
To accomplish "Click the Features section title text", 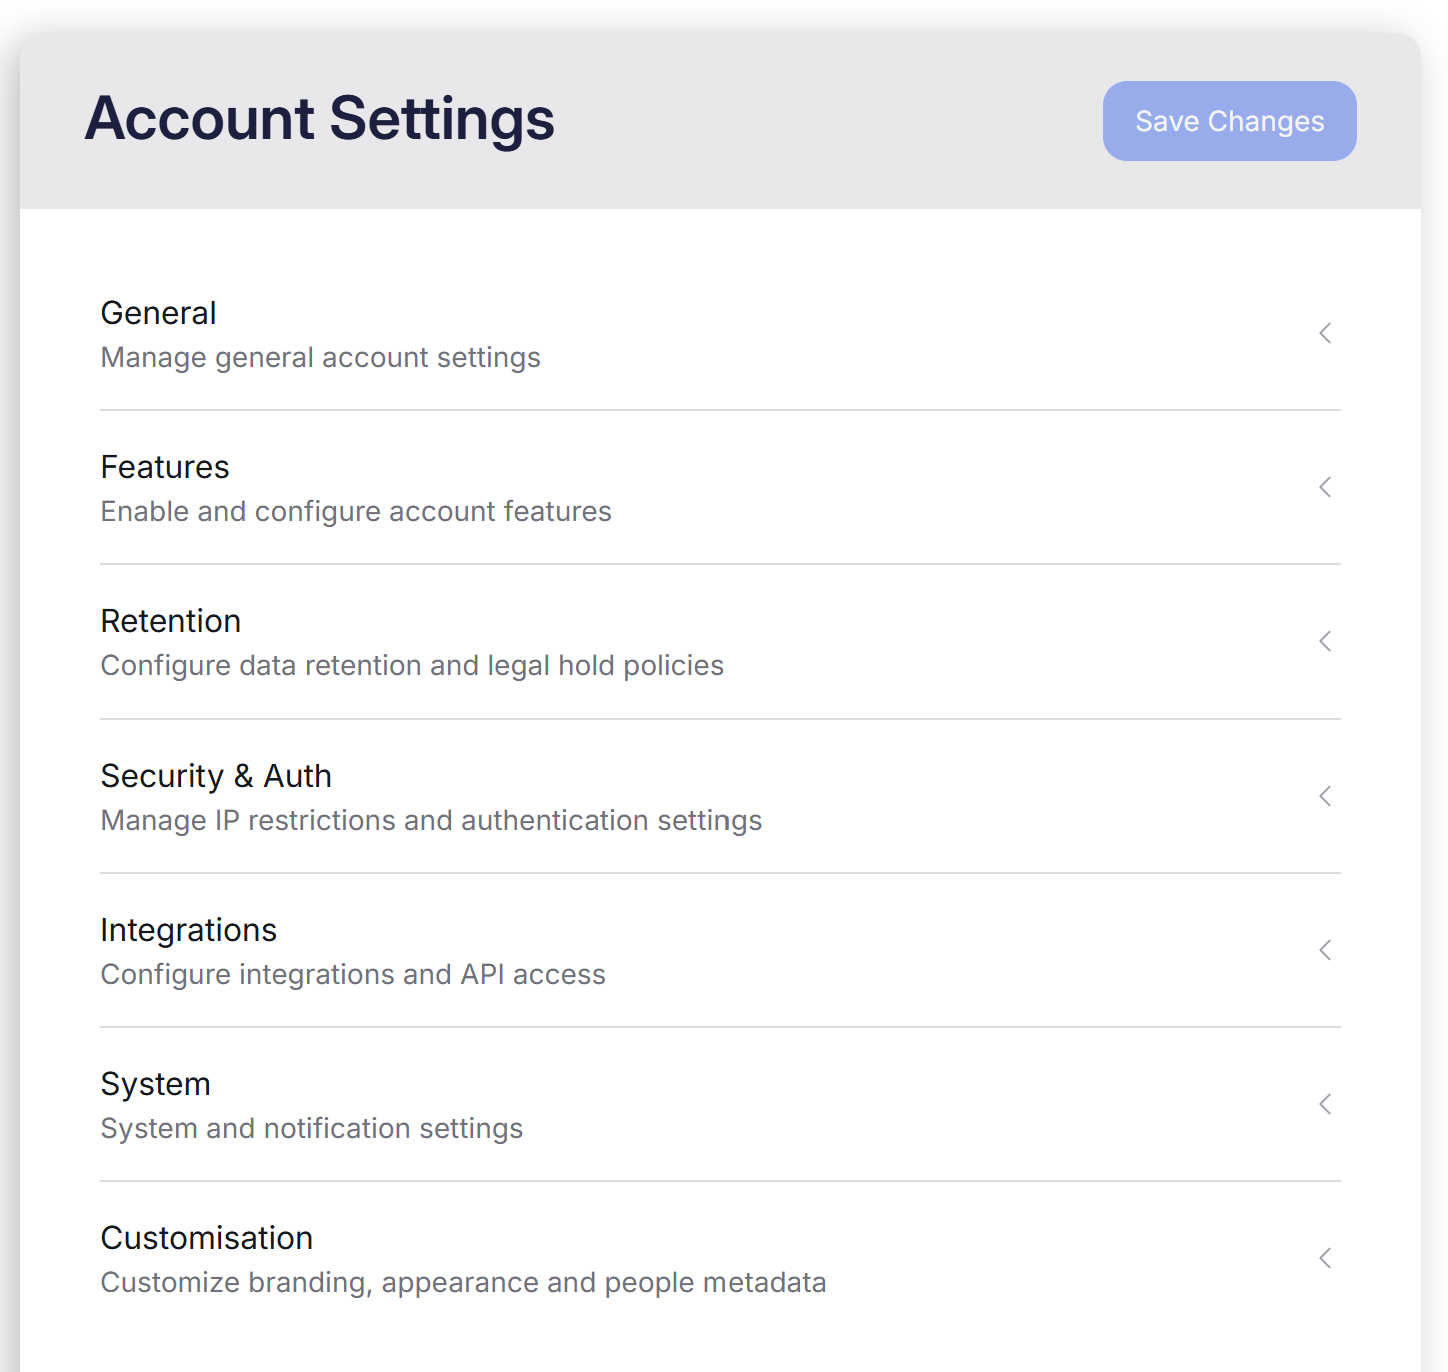I will [164, 466].
